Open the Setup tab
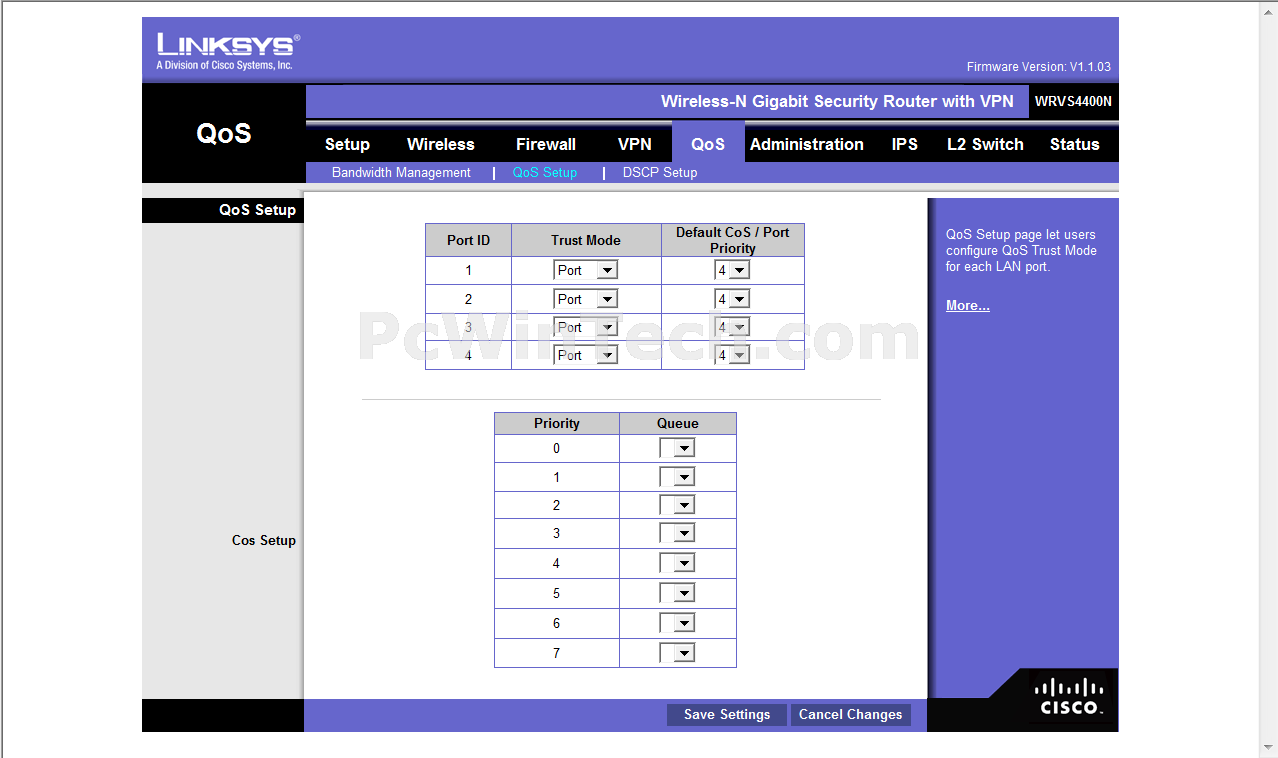1278x758 pixels. [x=347, y=144]
